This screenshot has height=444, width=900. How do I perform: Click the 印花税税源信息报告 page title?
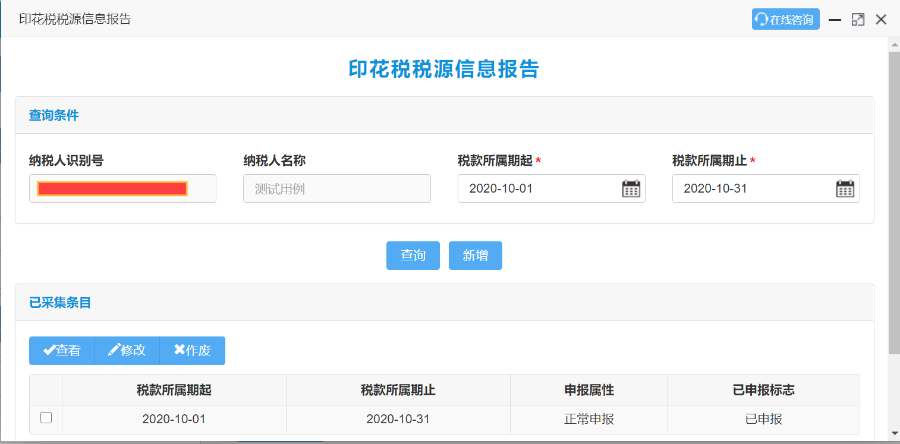(444, 69)
